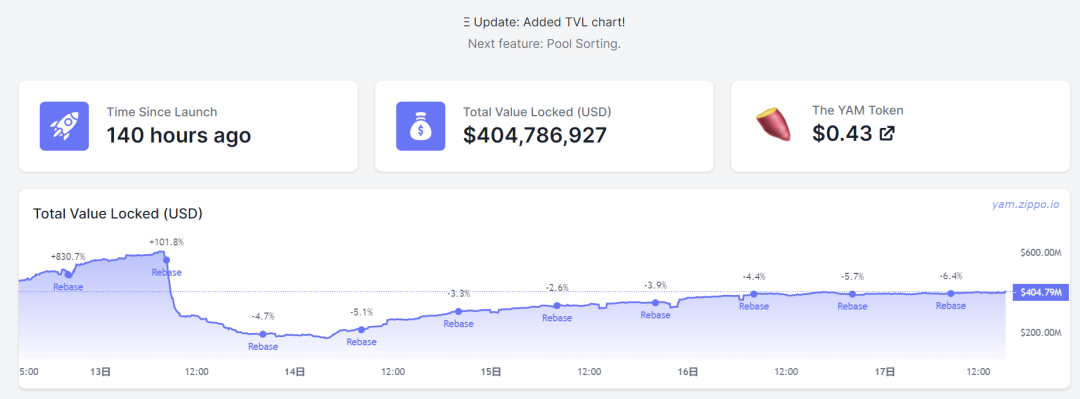The height and width of the screenshot is (399, 1080).
Task: Select the -4.4% Rebase marker dot
Action: tap(754, 294)
